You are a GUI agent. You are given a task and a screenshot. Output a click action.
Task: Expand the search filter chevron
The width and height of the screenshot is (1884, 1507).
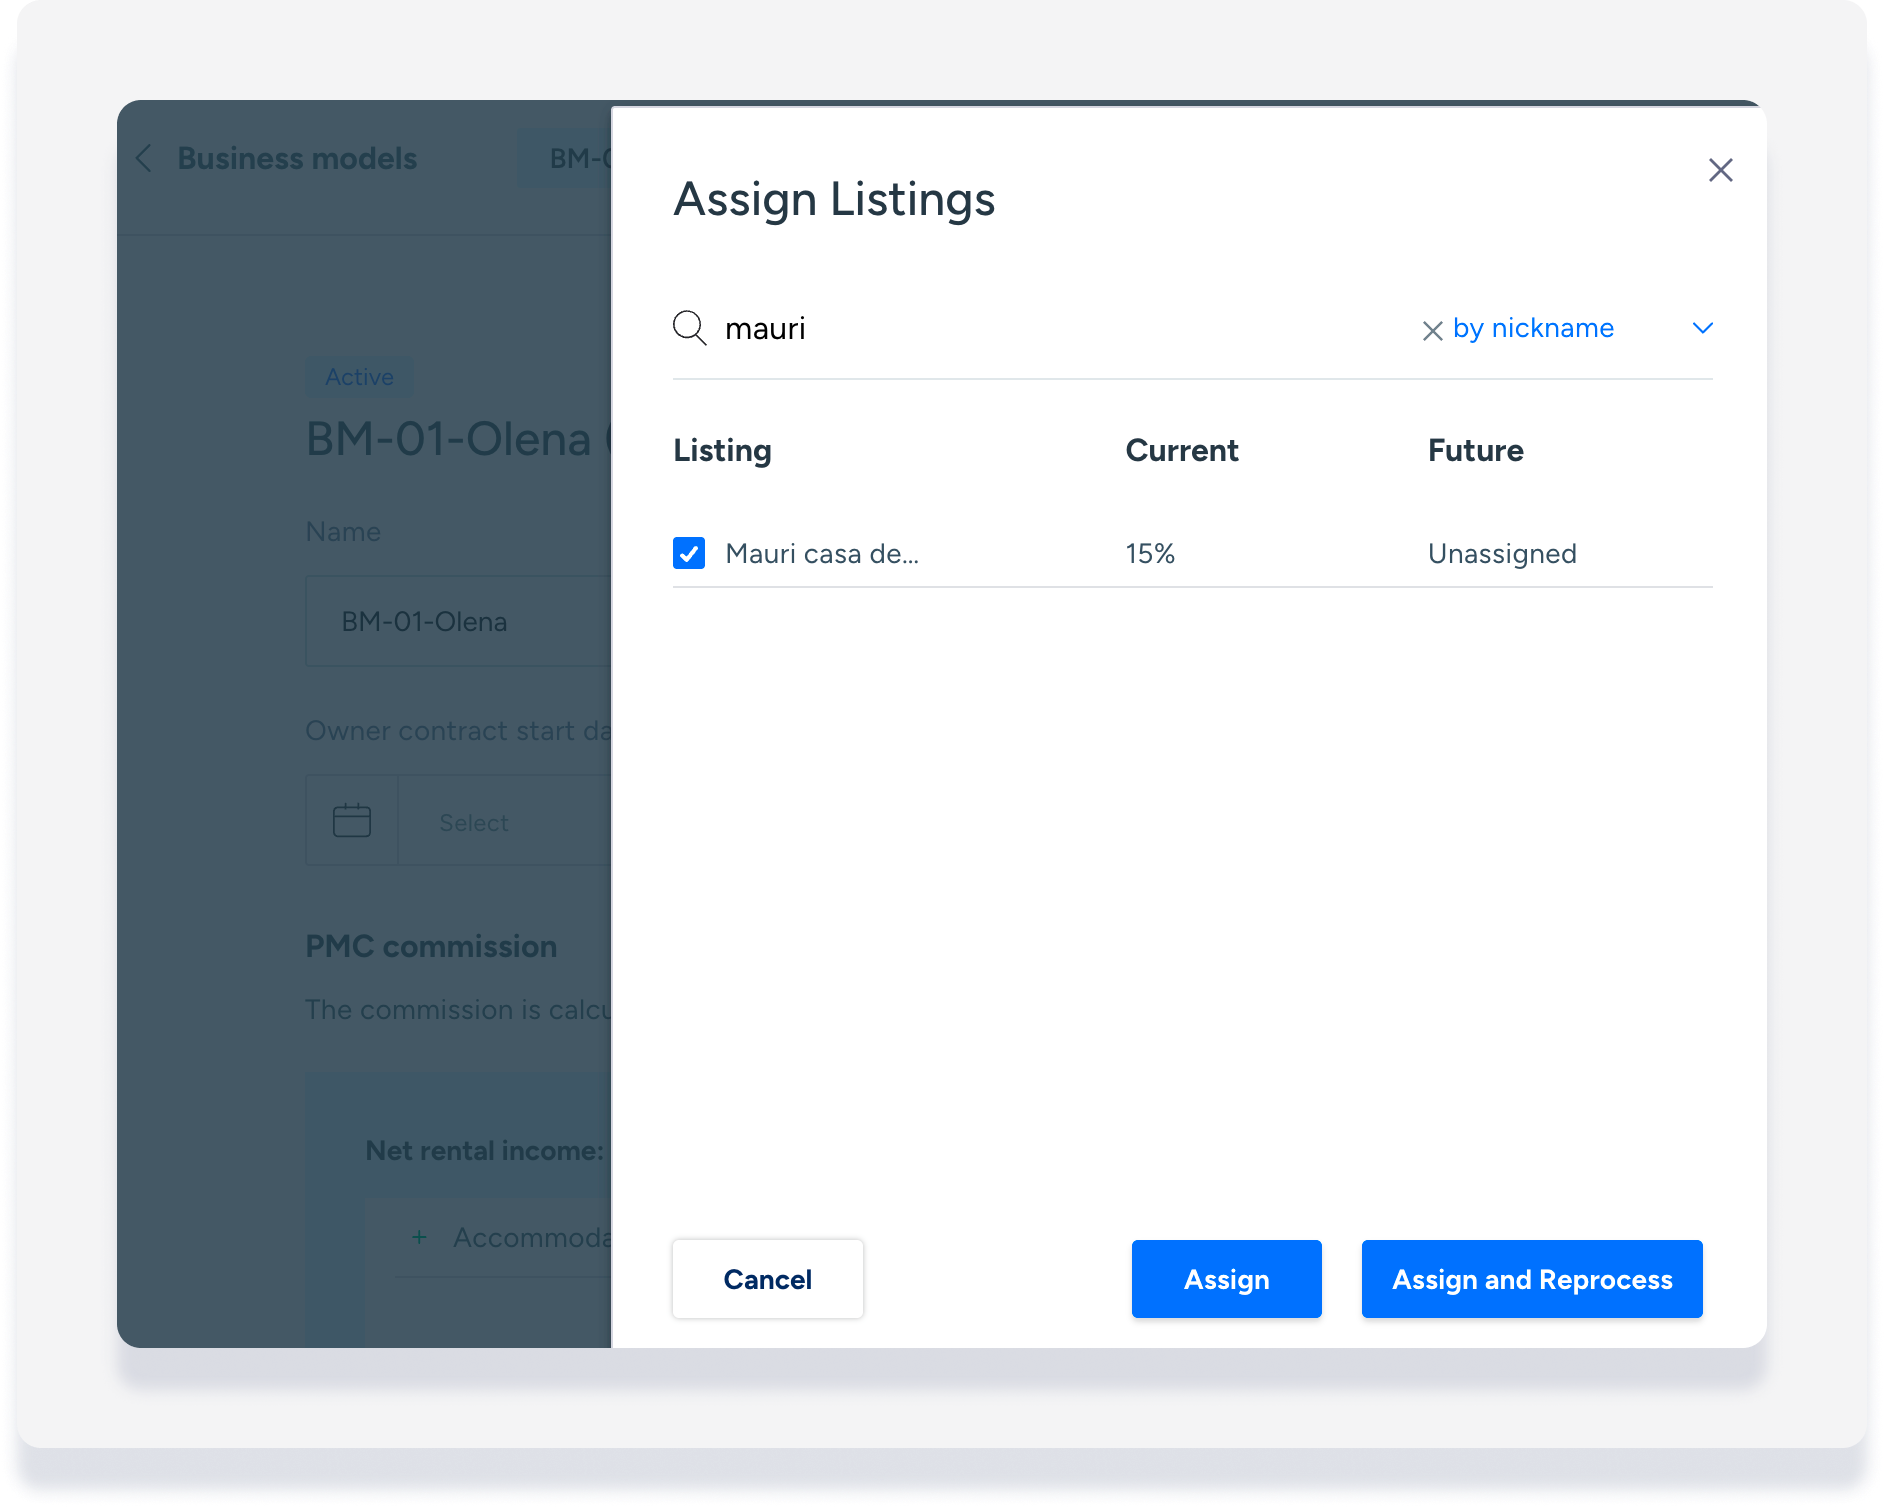1702,328
